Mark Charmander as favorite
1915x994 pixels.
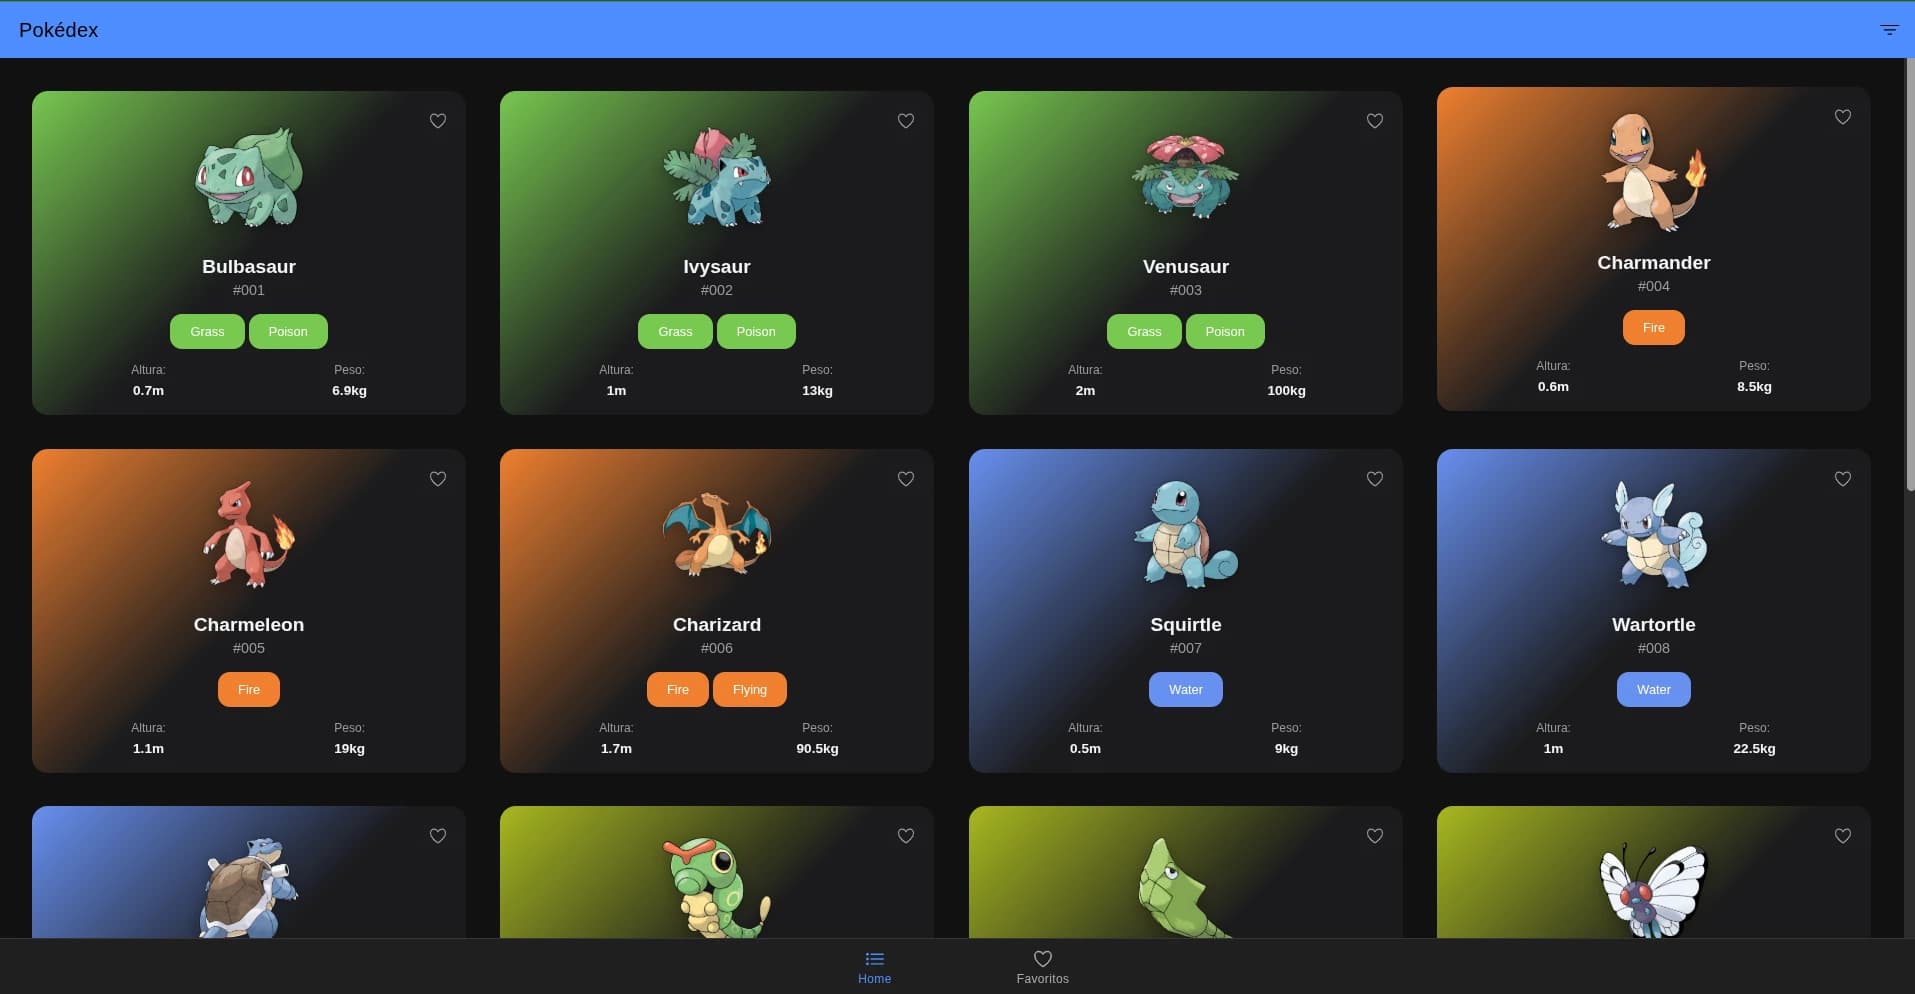[x=1843, y=117]
